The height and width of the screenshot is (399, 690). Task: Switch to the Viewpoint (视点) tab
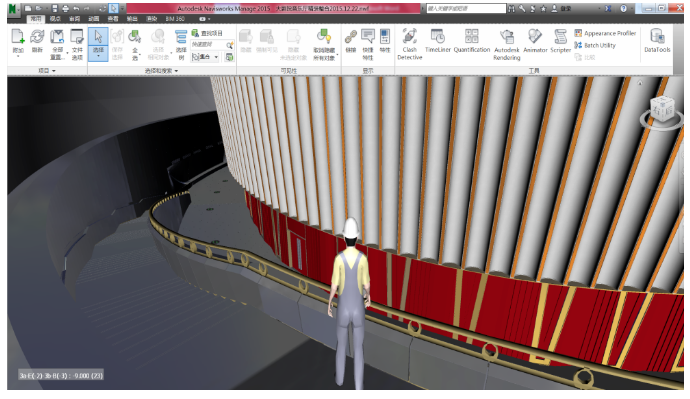(x=55, y=19)
